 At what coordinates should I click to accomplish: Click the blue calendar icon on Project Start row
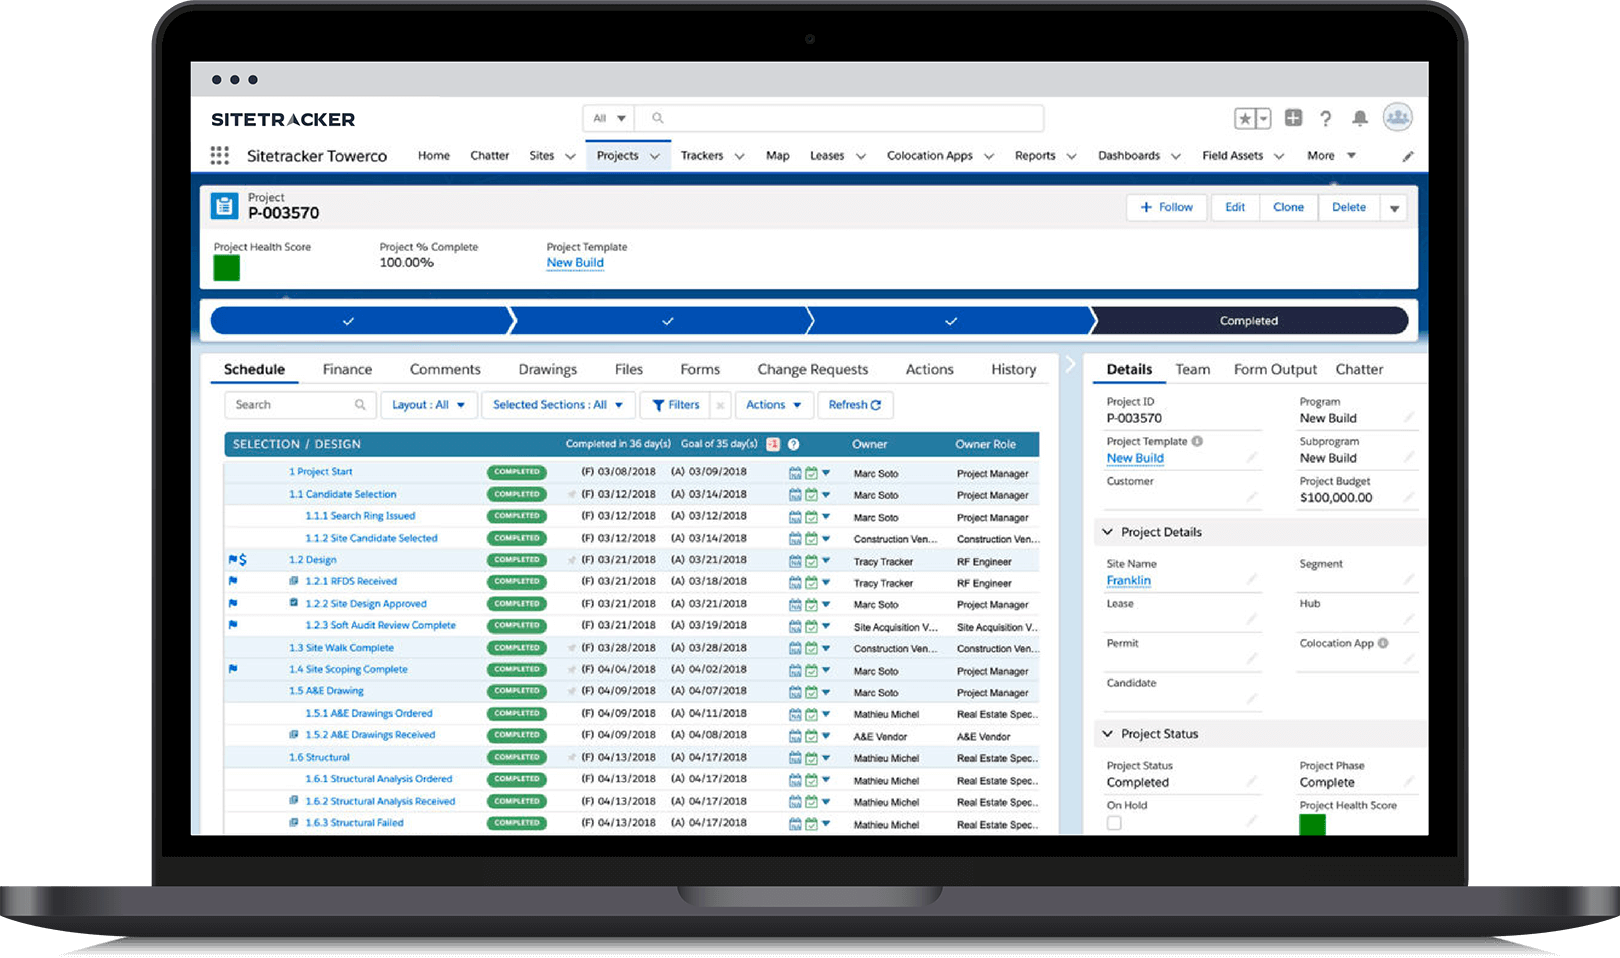pos(793,472)
